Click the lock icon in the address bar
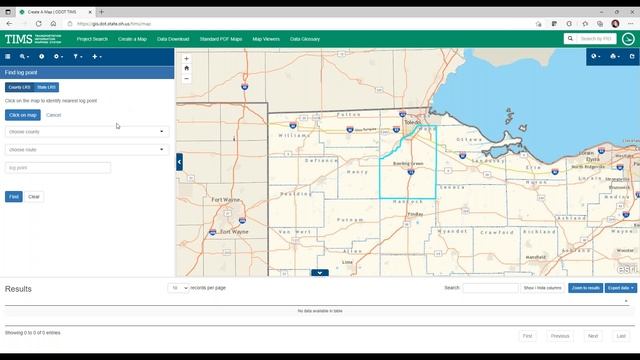640x360 pixels. 70,24
